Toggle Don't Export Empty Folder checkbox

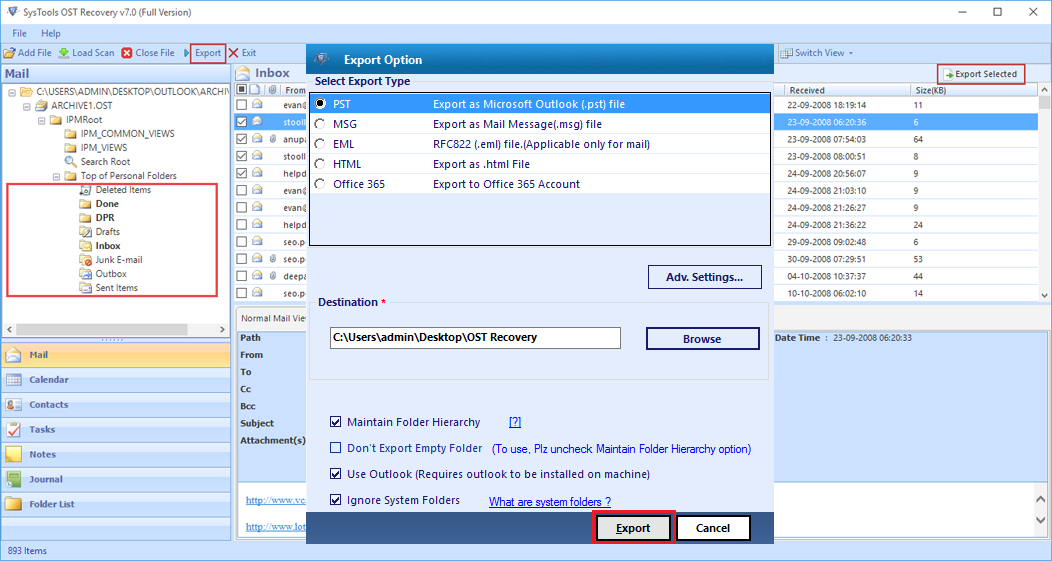tap(335, 448)
